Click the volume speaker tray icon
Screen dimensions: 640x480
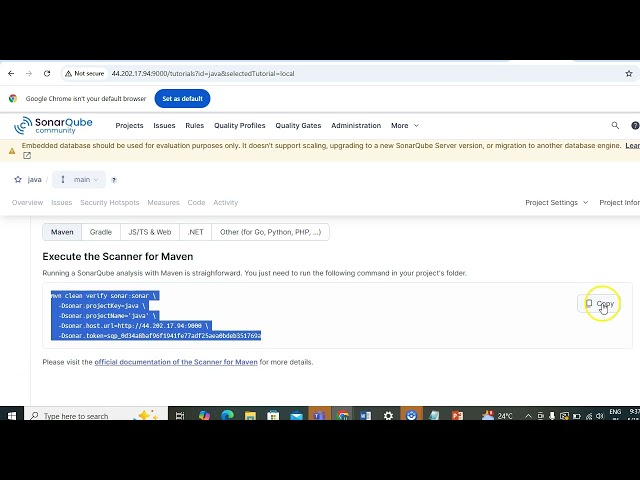click(600, 416)
